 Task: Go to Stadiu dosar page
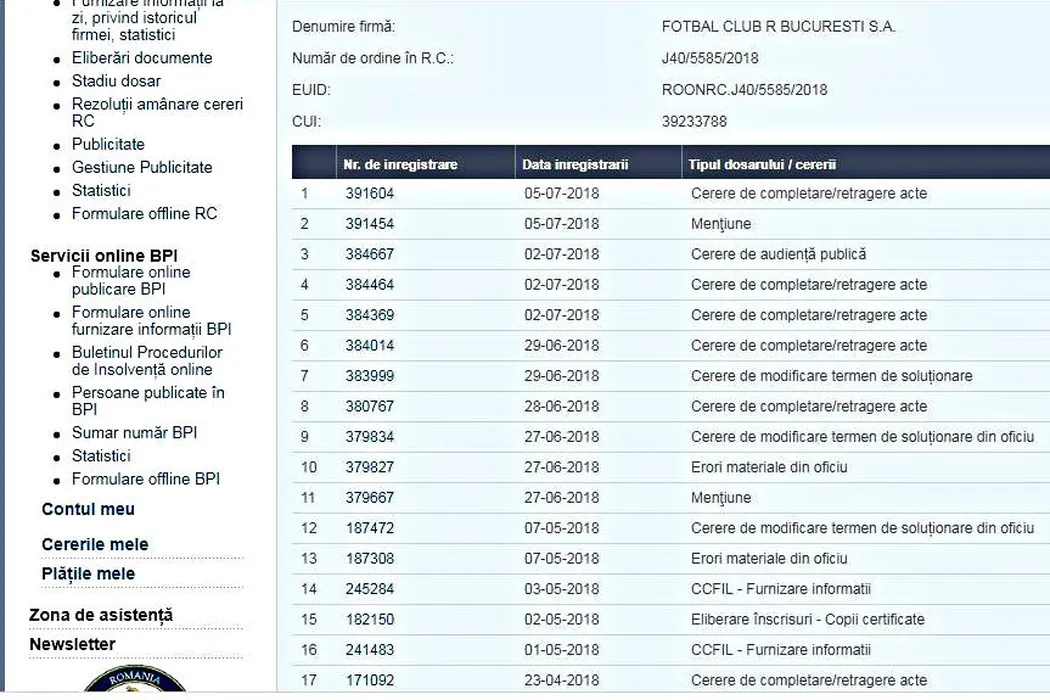(116, 81)
